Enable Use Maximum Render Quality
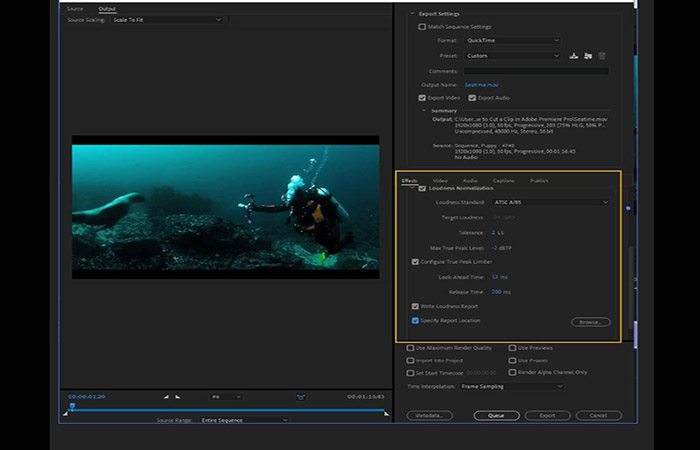This screenshot has width=700, height=450. pos(410,348)
